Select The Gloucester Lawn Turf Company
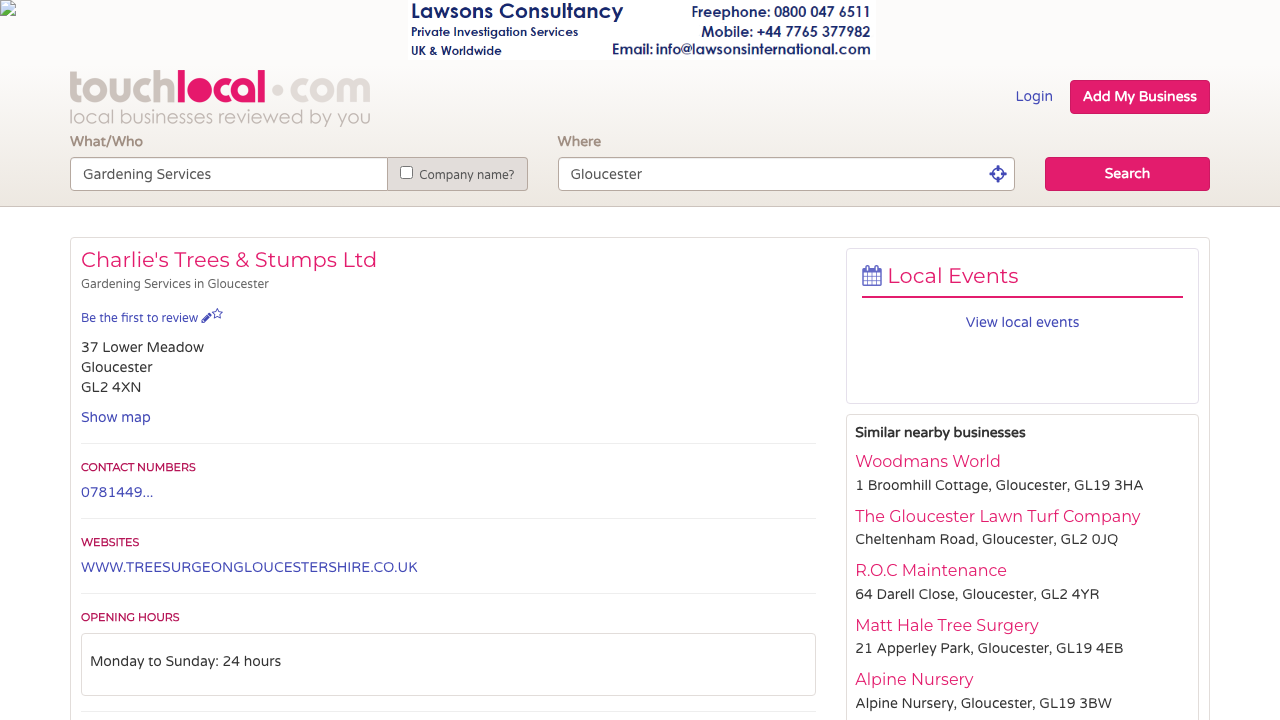1280x720 pixels. pyautogui.click(x=997, y=516)
